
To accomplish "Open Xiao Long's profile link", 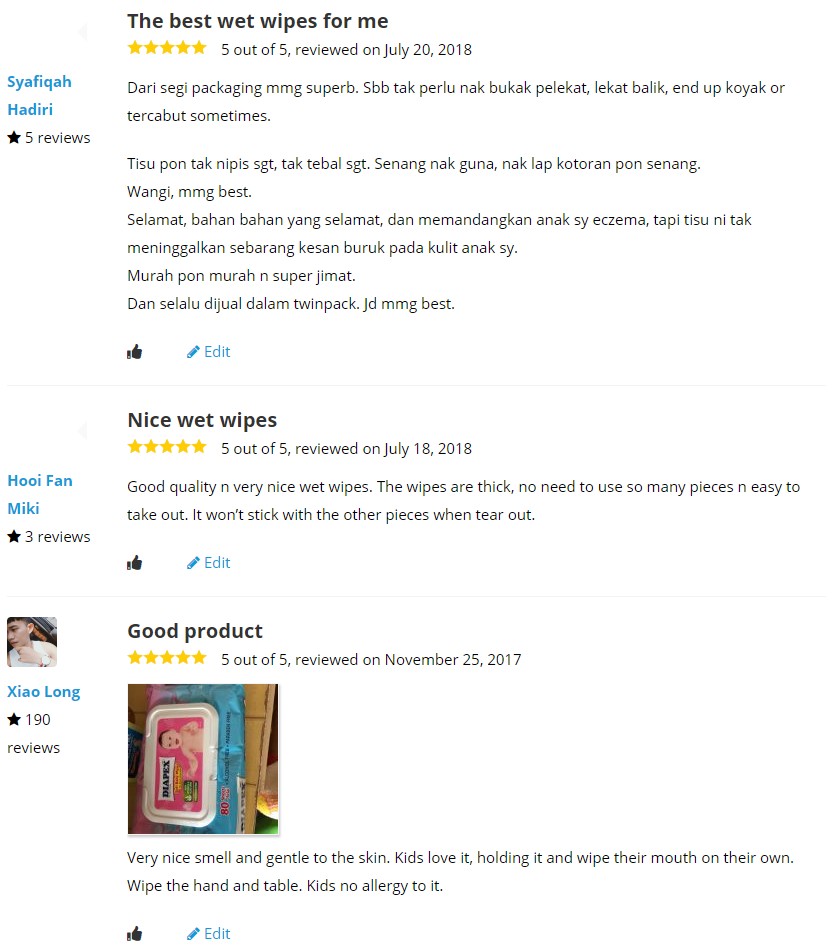I will (x=44, y=691).
